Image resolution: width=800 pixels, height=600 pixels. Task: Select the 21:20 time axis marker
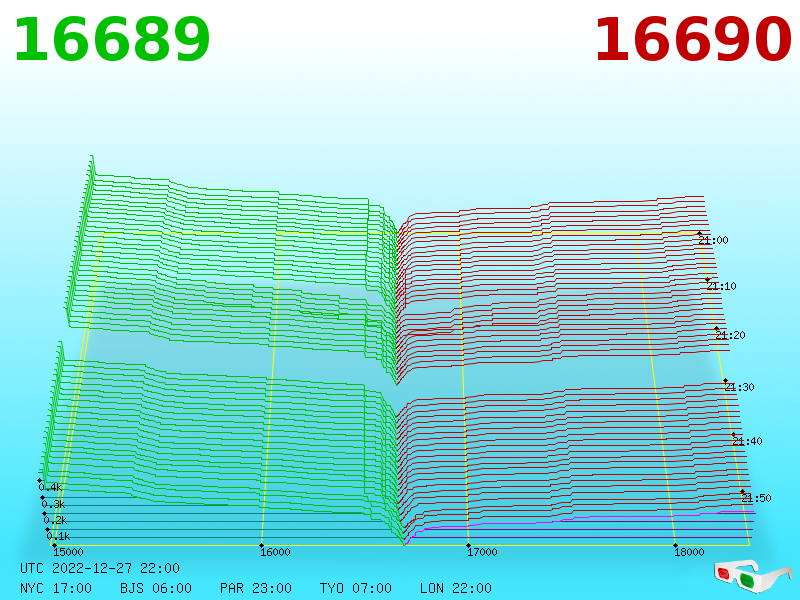pyautogui.click(x=730, y=335)
